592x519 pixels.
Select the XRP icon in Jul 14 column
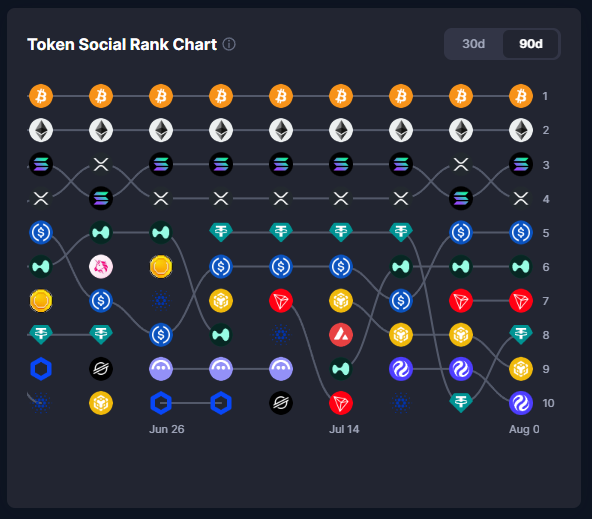click(x=341, y=198)
